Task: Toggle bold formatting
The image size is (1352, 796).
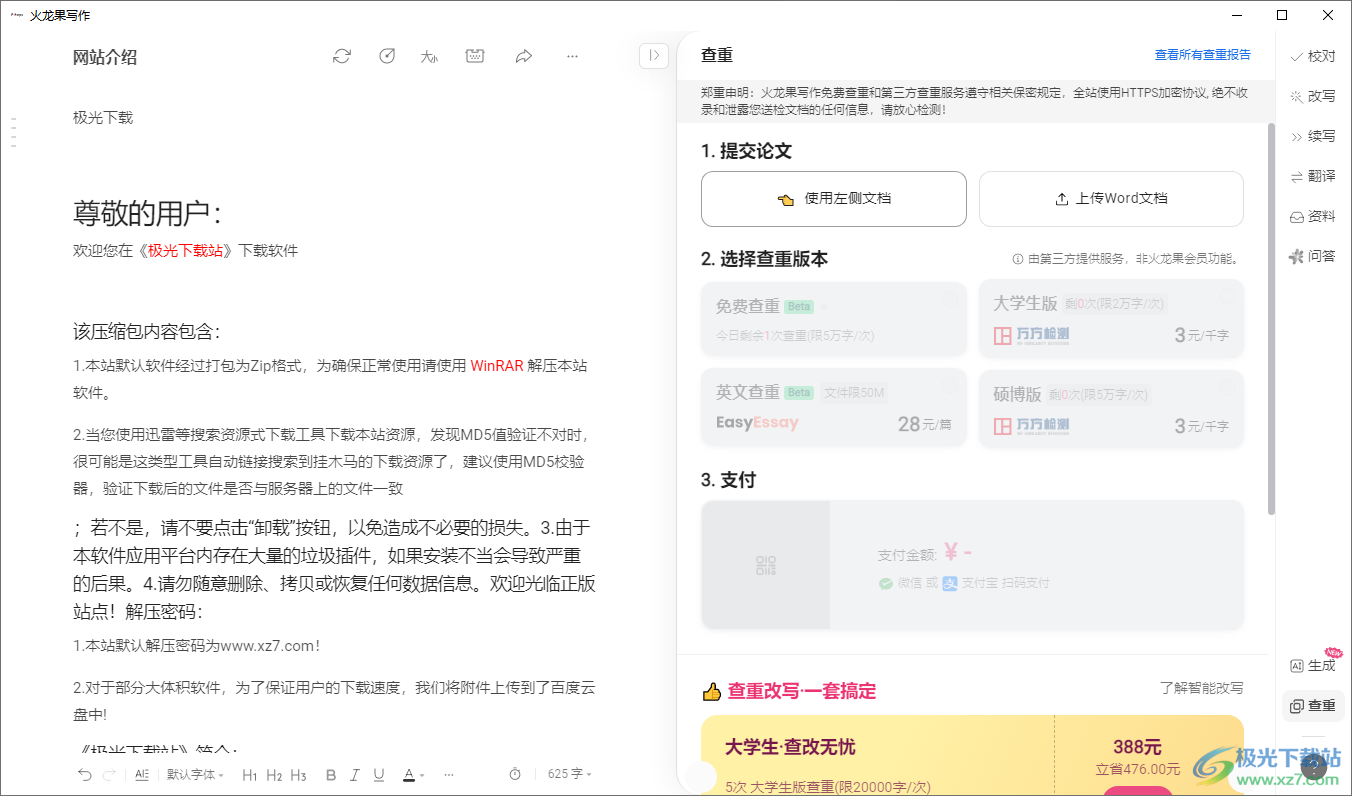Action: tap(330, 775)
